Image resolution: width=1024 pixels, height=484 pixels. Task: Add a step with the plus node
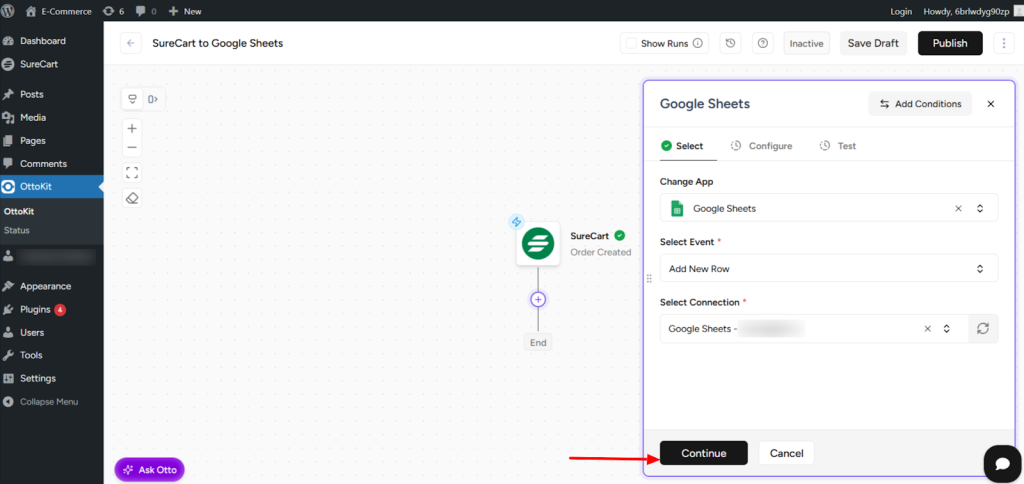[x=538, y=299]
